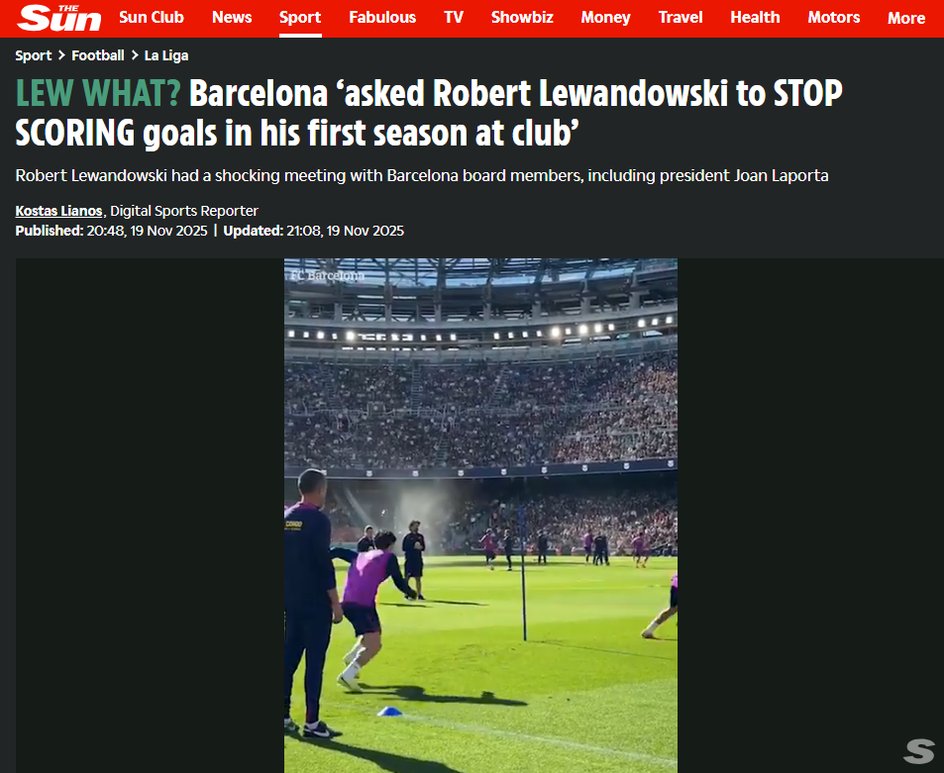Screen dimensions: 944x773
Task: Open the Motors section
Action: point(833,17)
